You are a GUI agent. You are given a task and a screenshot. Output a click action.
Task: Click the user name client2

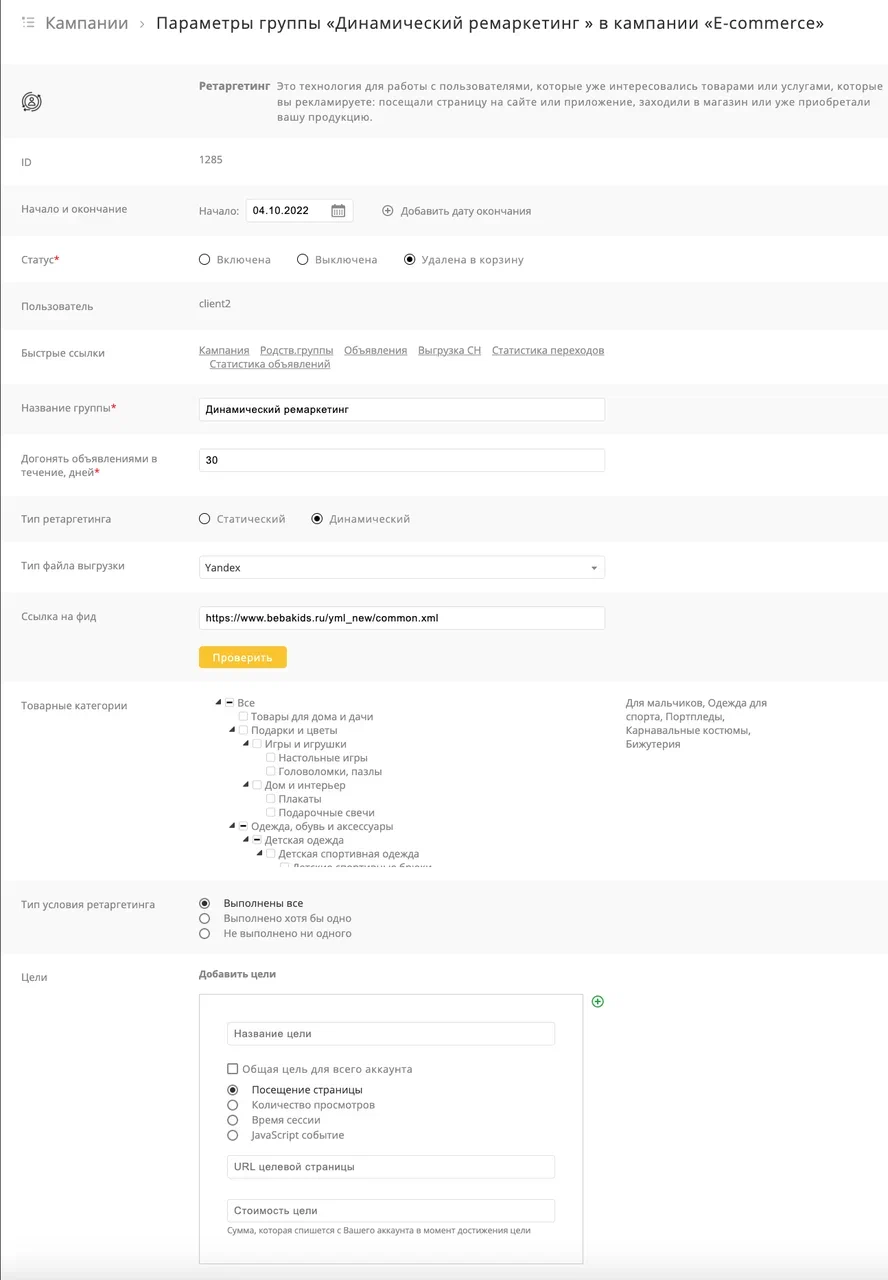[x=215, y=303]
